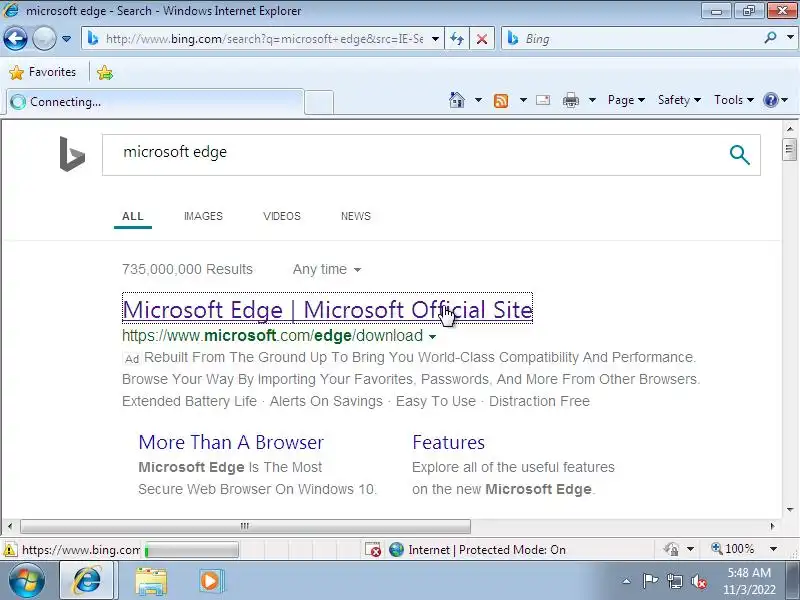The width and height of the screenshot is (800, 600).
Task: Click the muted volume tray icon
Action: click(x=699, y=581)
